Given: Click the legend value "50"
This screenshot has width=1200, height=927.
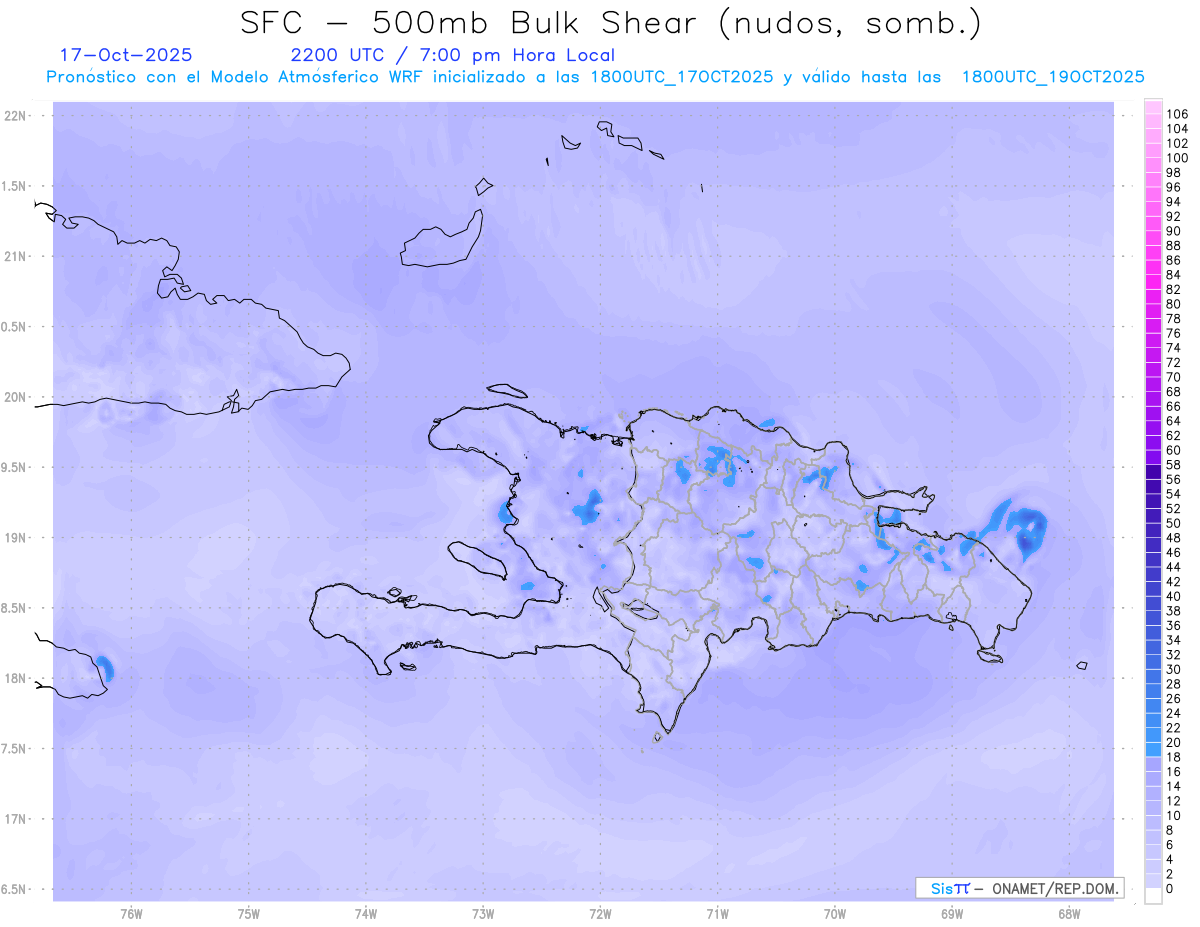Looking at the screenshot, I should point(1174,523).
